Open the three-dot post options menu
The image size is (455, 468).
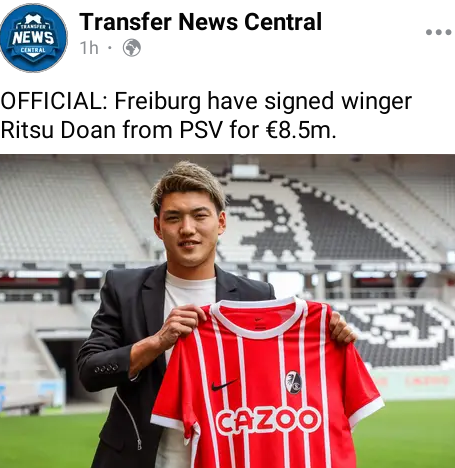(x=438, y=32)
